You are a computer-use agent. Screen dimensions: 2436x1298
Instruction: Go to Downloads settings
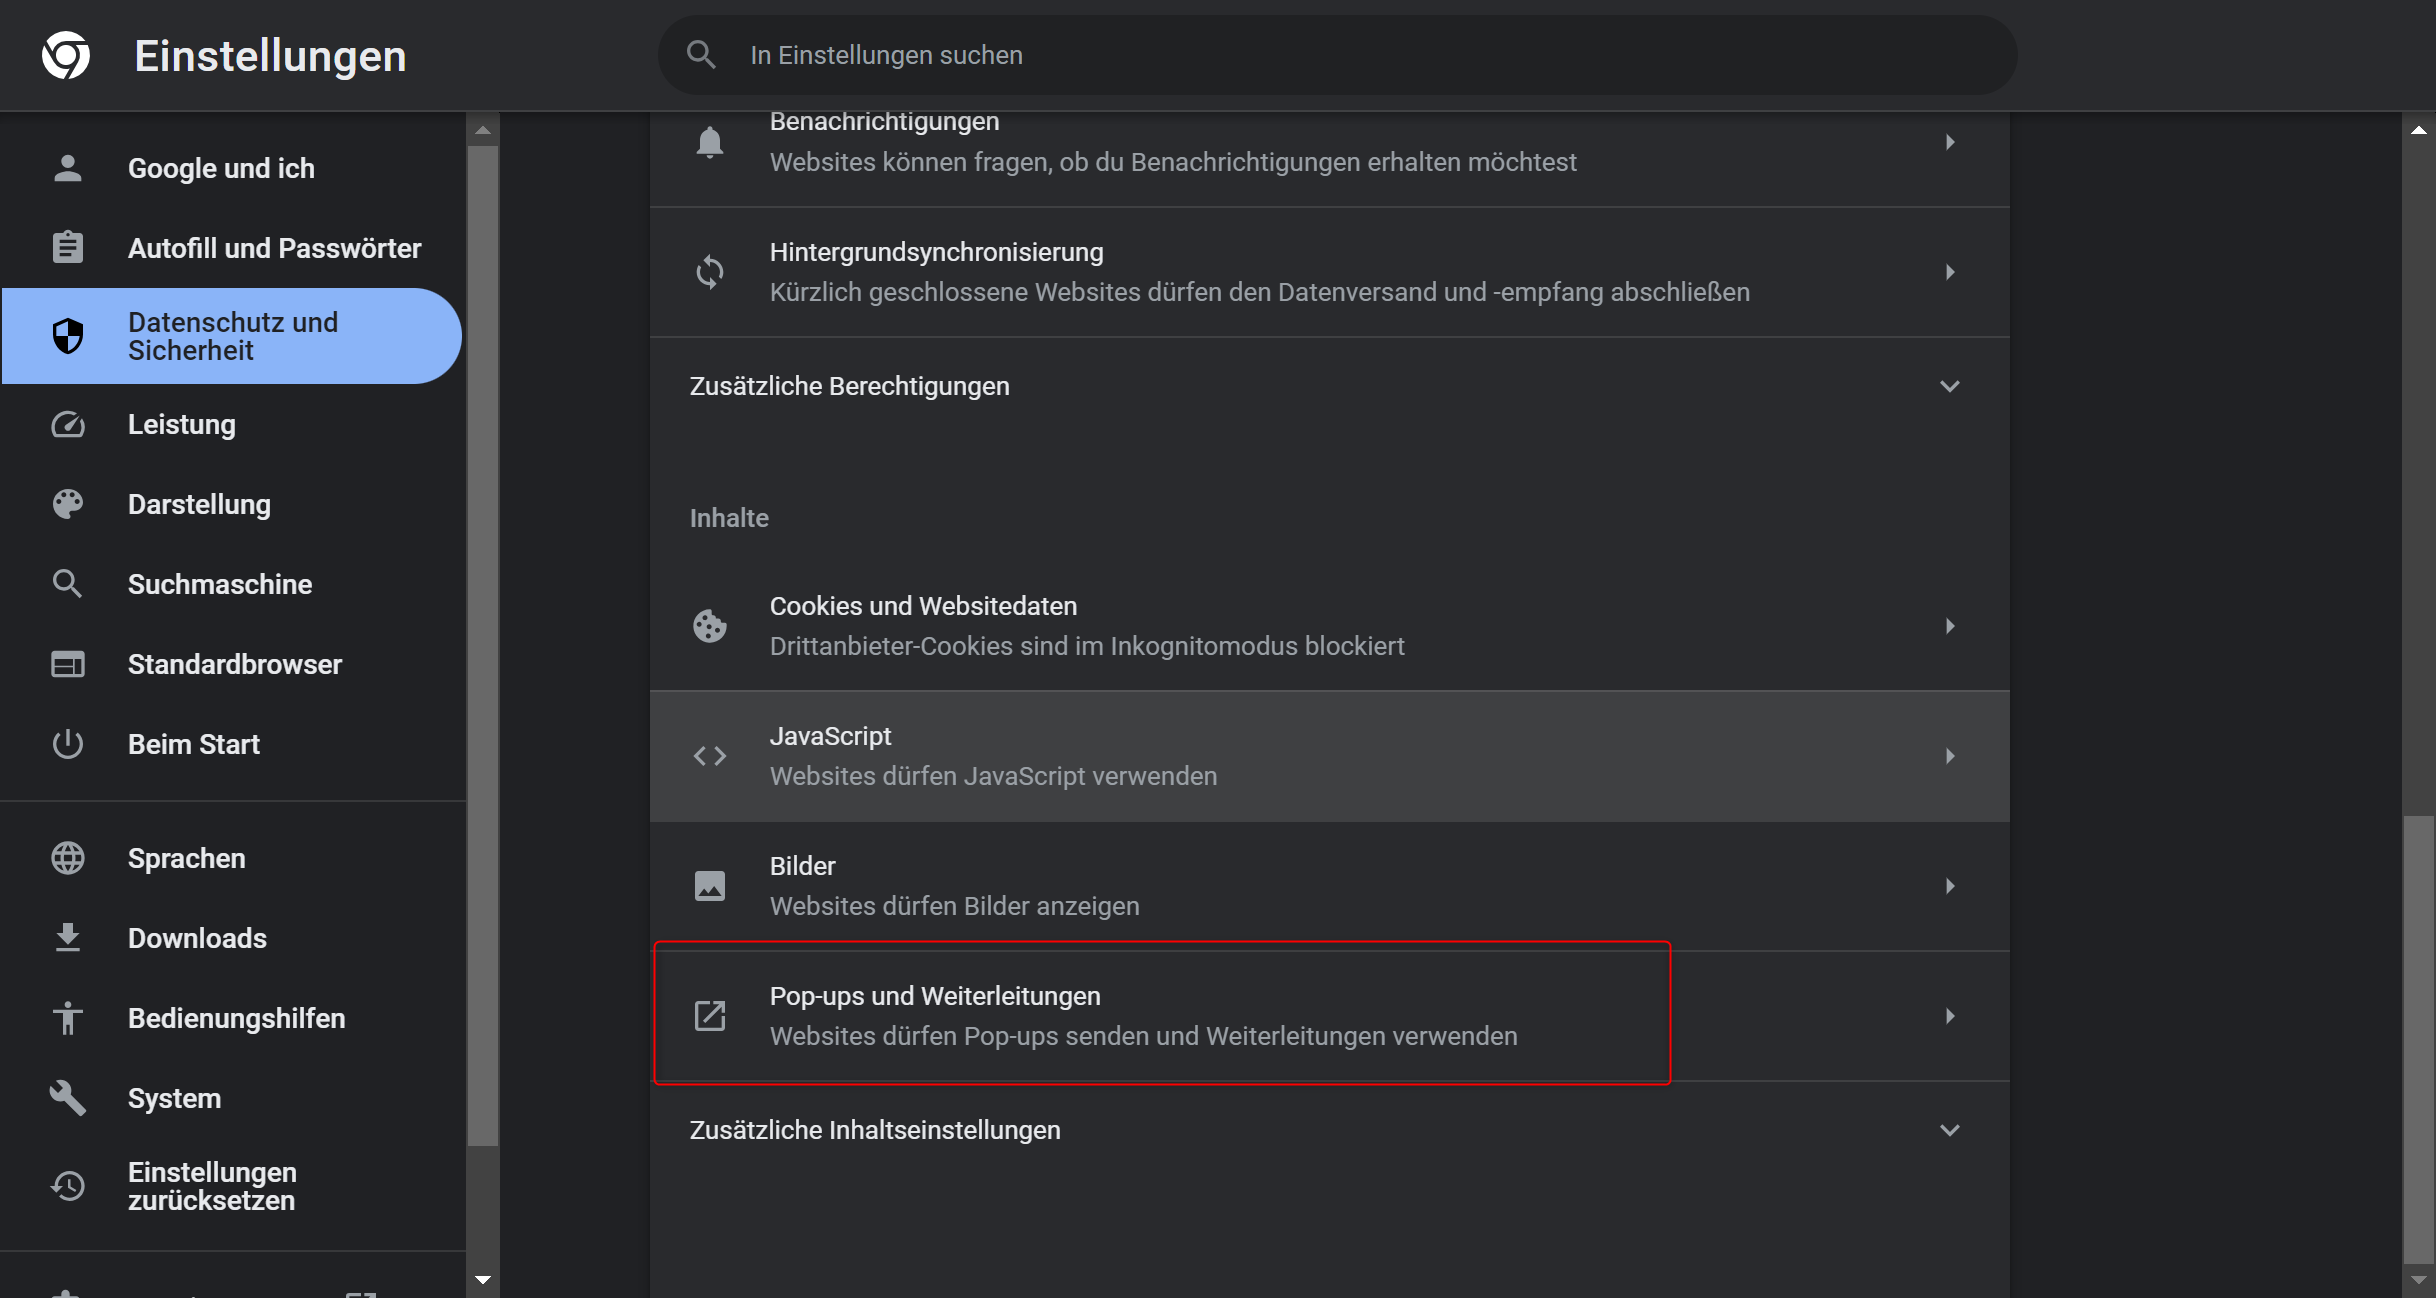coord(197,938)
